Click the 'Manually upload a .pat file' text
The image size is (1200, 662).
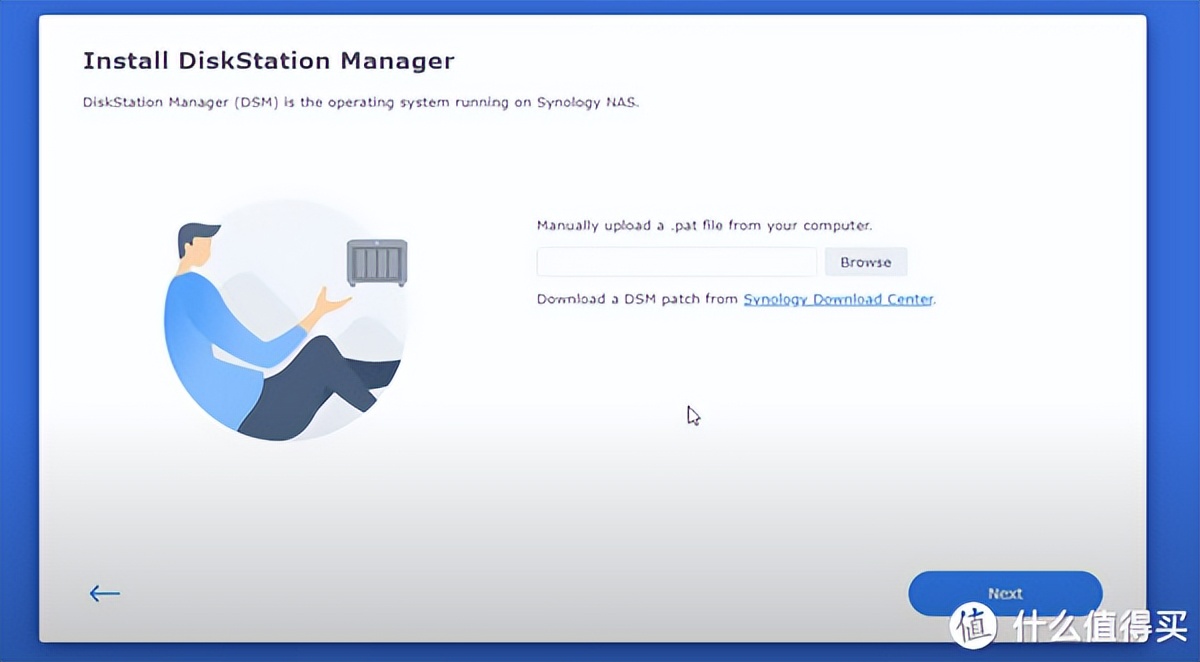coord(705,226)
